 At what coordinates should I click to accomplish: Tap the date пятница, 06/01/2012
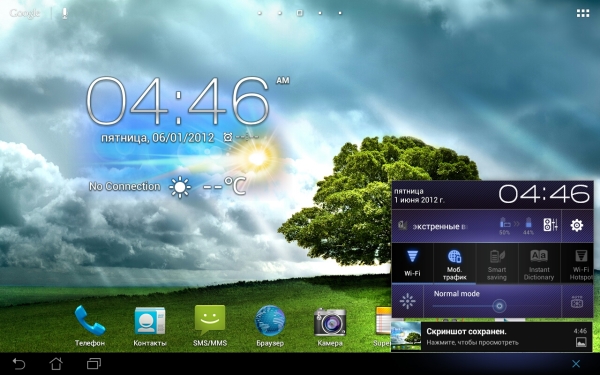pyautogui.click(x=157, y=137)
